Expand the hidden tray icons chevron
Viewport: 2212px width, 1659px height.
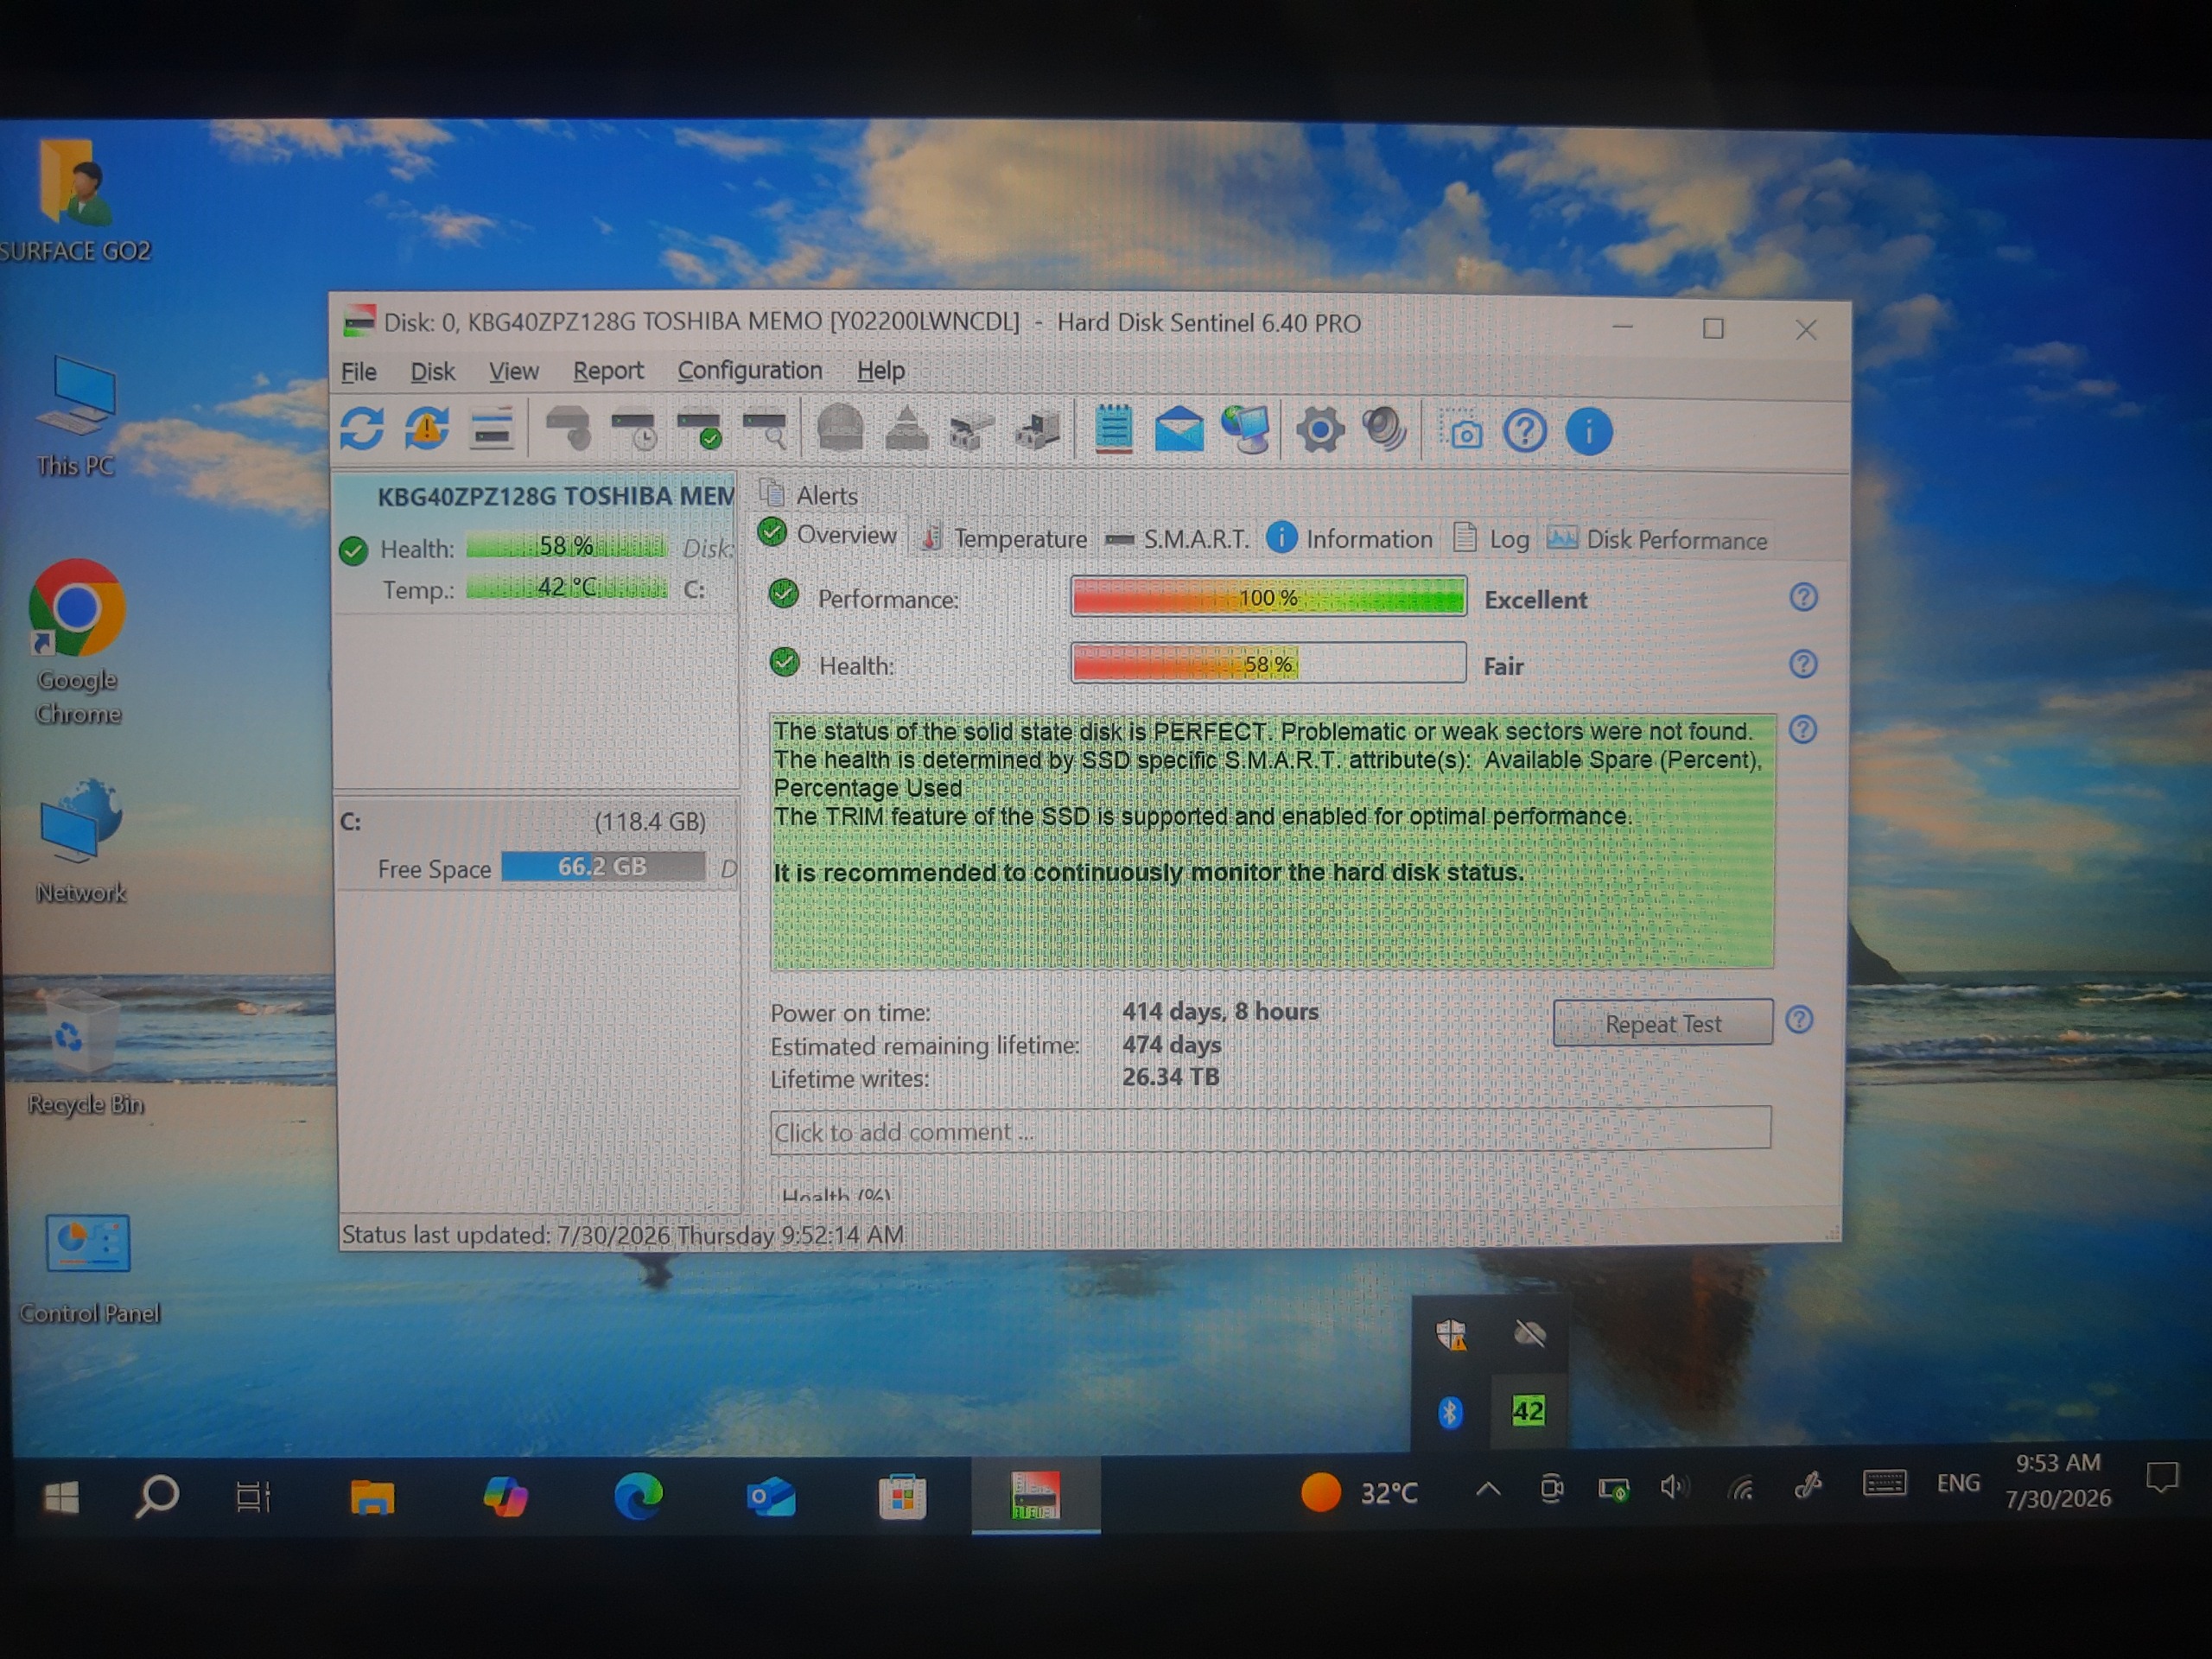[x=1487, y=1490]
